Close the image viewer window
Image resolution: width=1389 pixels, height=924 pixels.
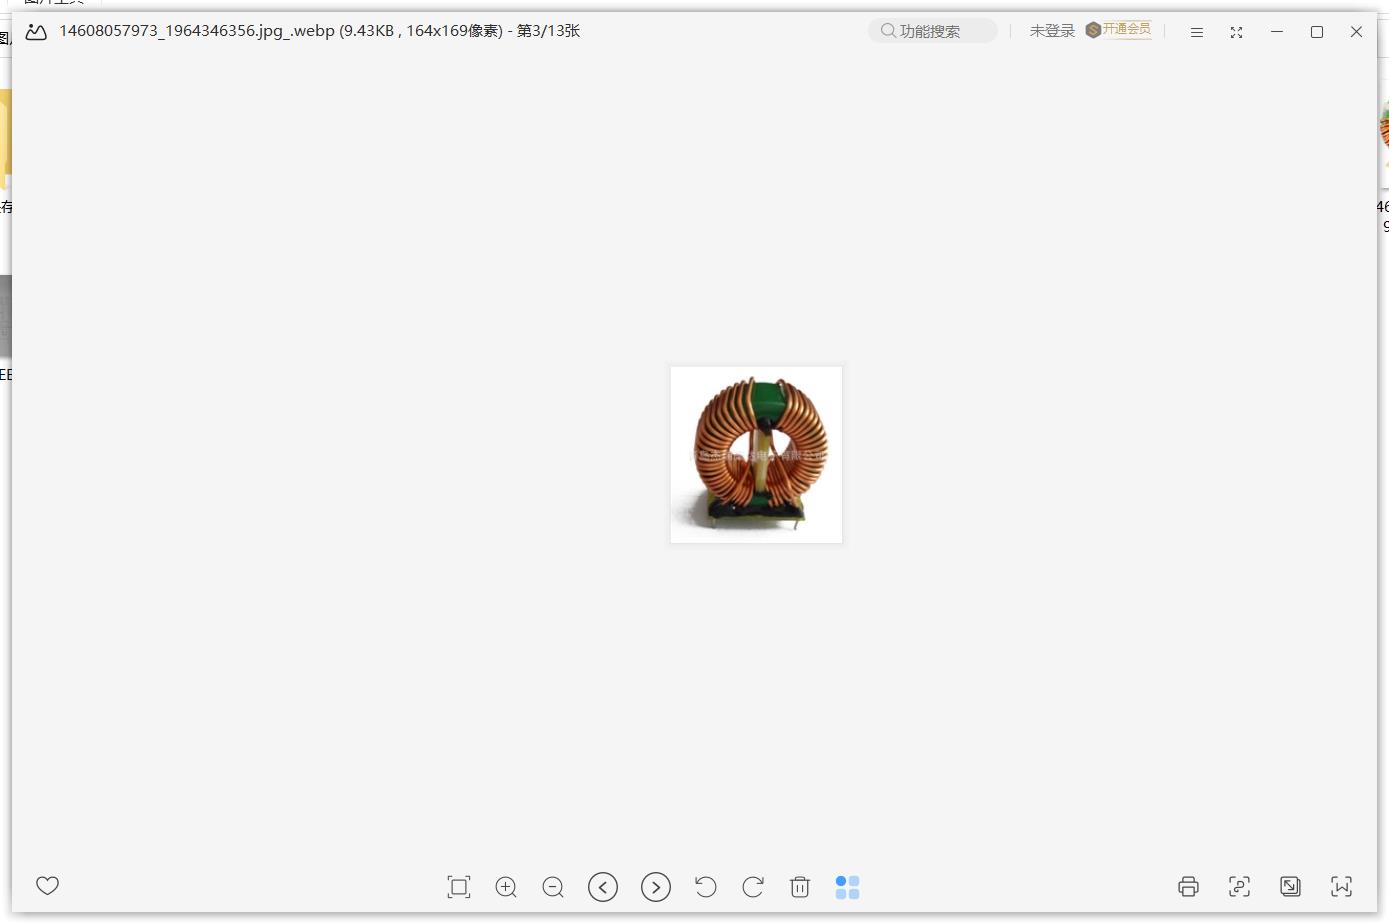(x=1356, y=32)
